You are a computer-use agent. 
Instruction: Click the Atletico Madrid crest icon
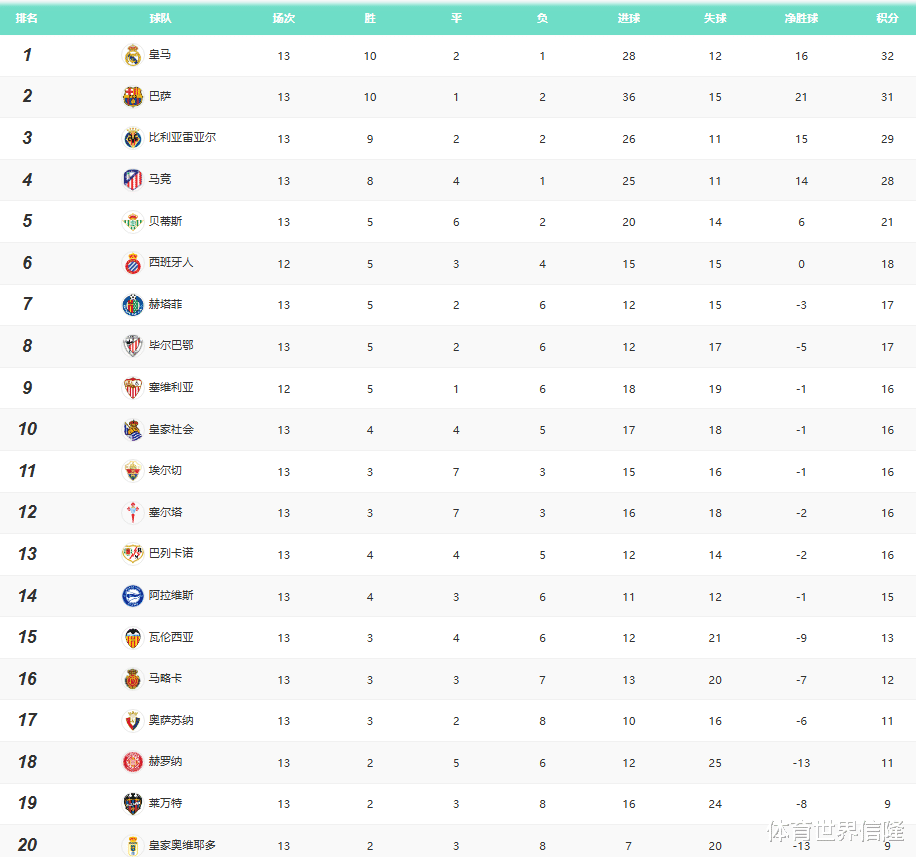[133, 180]
